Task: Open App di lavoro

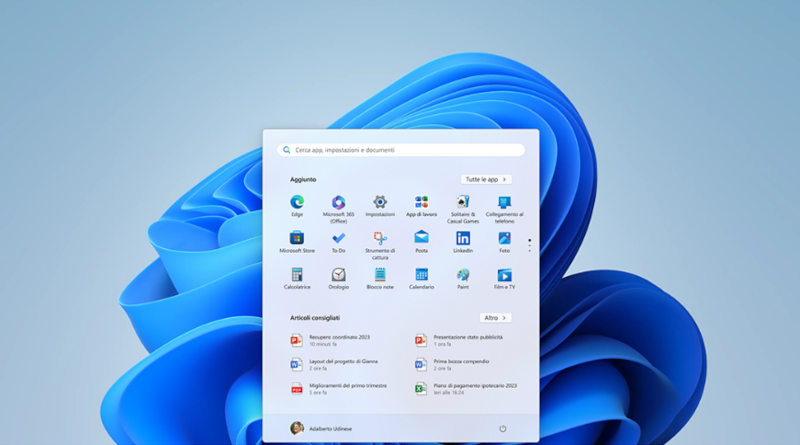Action: point(421,206)
